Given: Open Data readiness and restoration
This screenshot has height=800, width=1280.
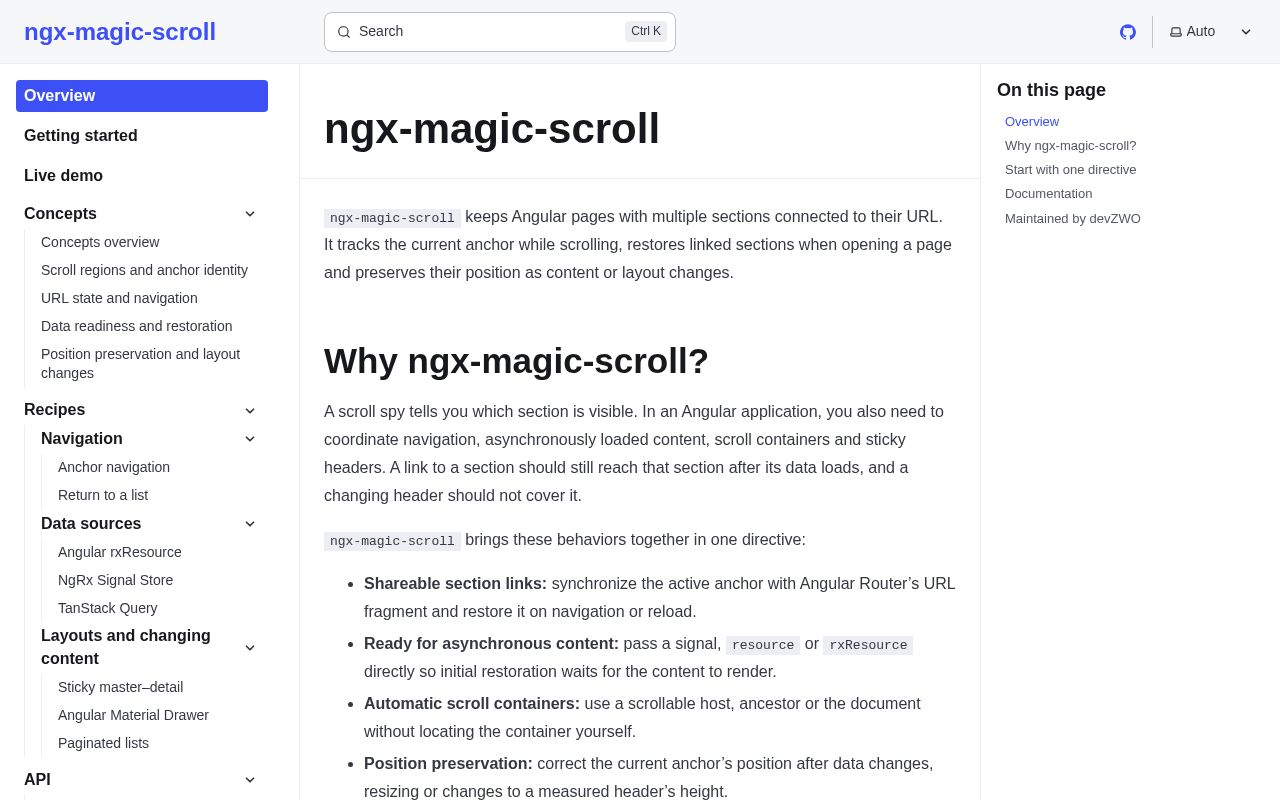Looking at the screenshot, I should click(x=136, y=326).
